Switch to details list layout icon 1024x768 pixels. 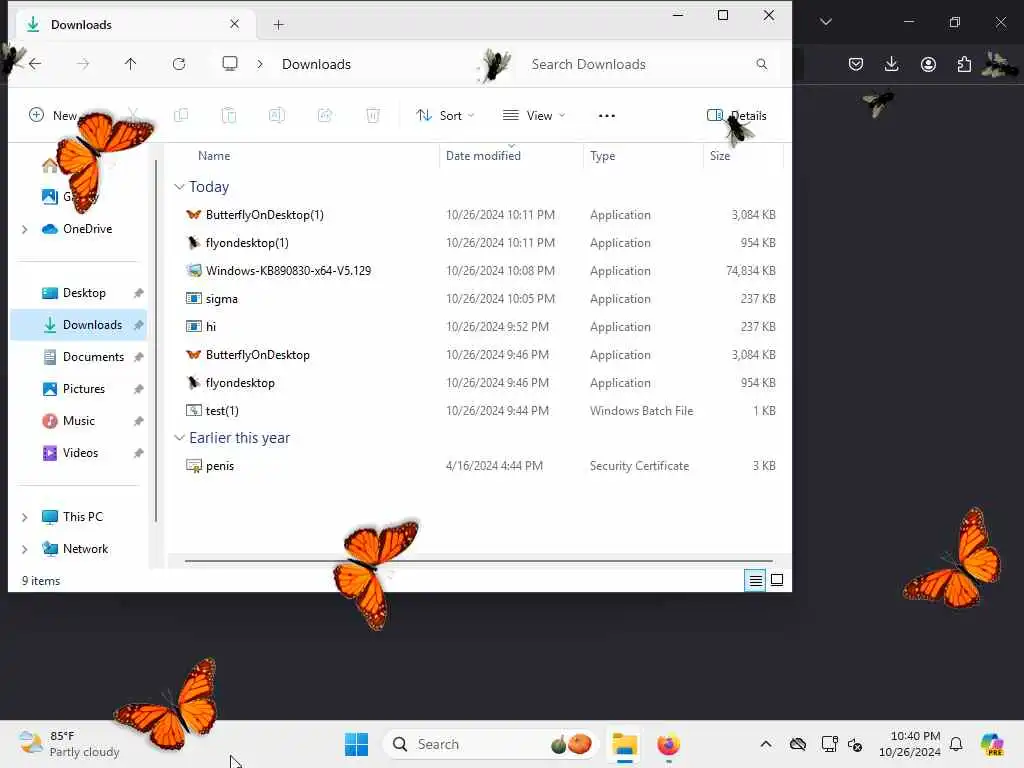(756, 580)
